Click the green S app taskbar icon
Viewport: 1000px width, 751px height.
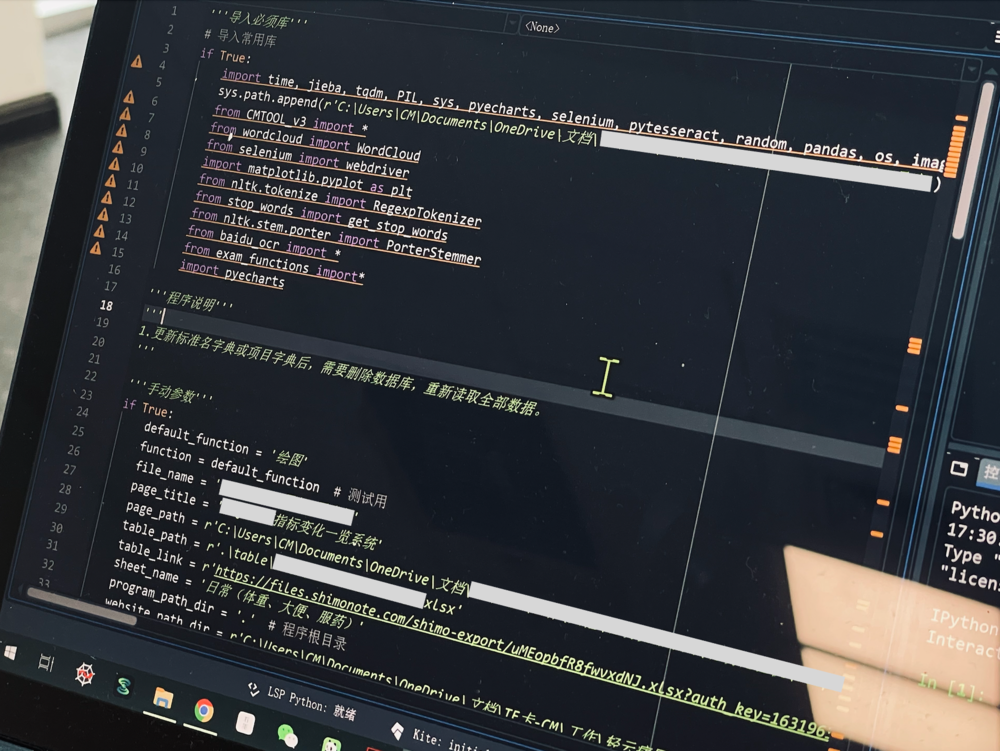click(124, 686)
